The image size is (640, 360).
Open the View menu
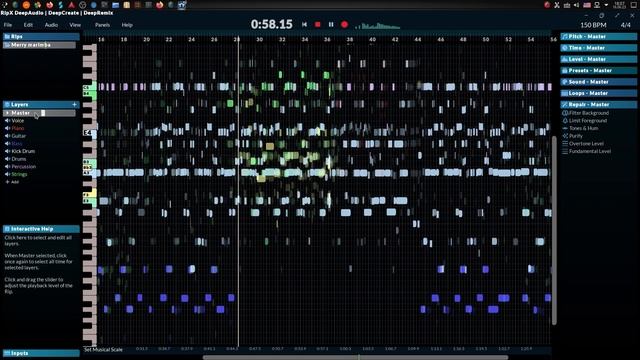point(75,25)
